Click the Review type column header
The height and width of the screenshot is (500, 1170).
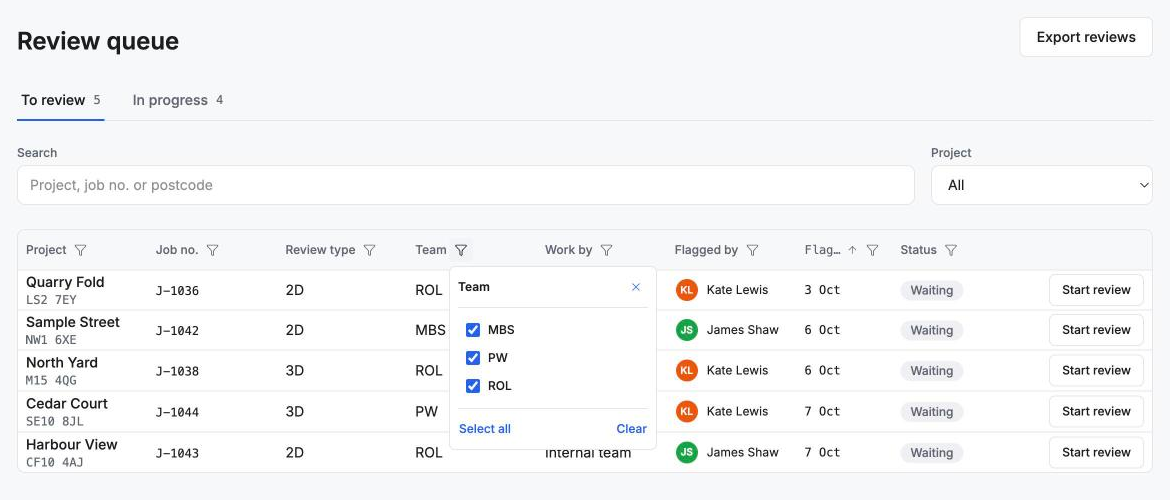pyautogui.click(x=320, y=250)
